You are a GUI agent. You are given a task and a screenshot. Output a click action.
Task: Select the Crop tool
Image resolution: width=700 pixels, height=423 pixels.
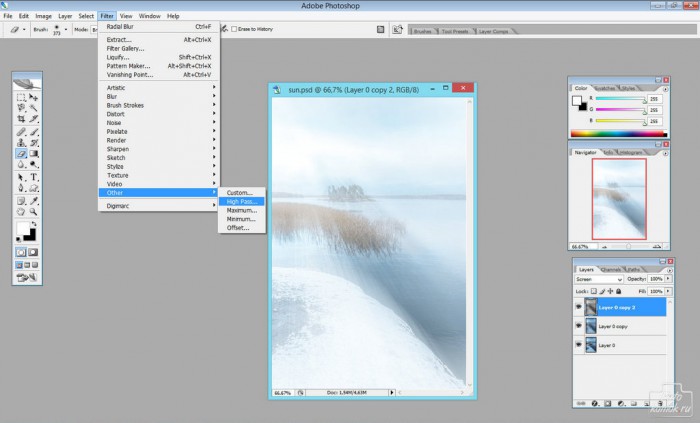pyautogui.click(x=21, y=119)
